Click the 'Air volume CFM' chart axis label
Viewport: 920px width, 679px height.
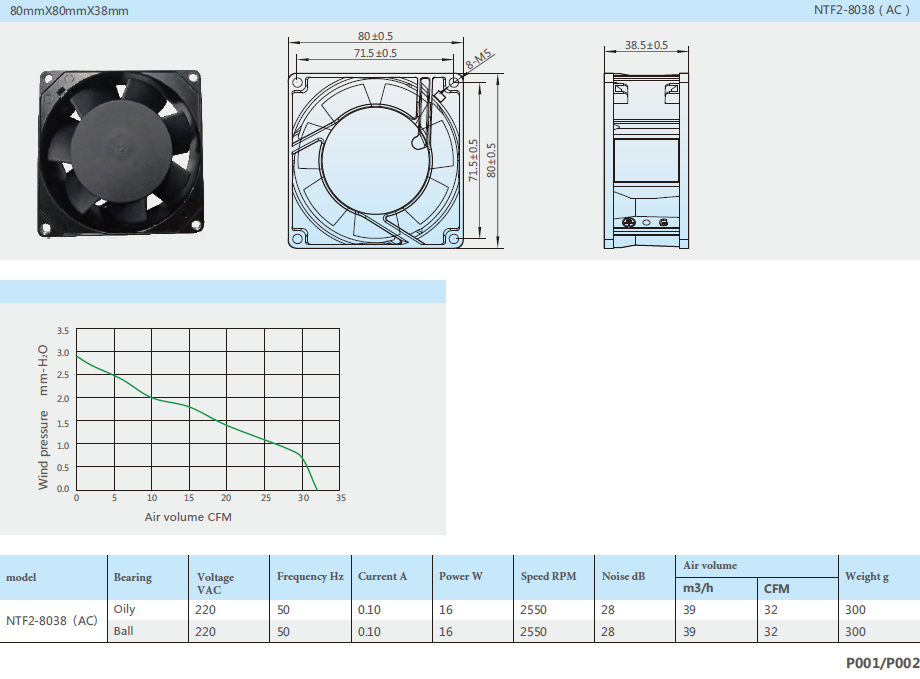(188, 517)
